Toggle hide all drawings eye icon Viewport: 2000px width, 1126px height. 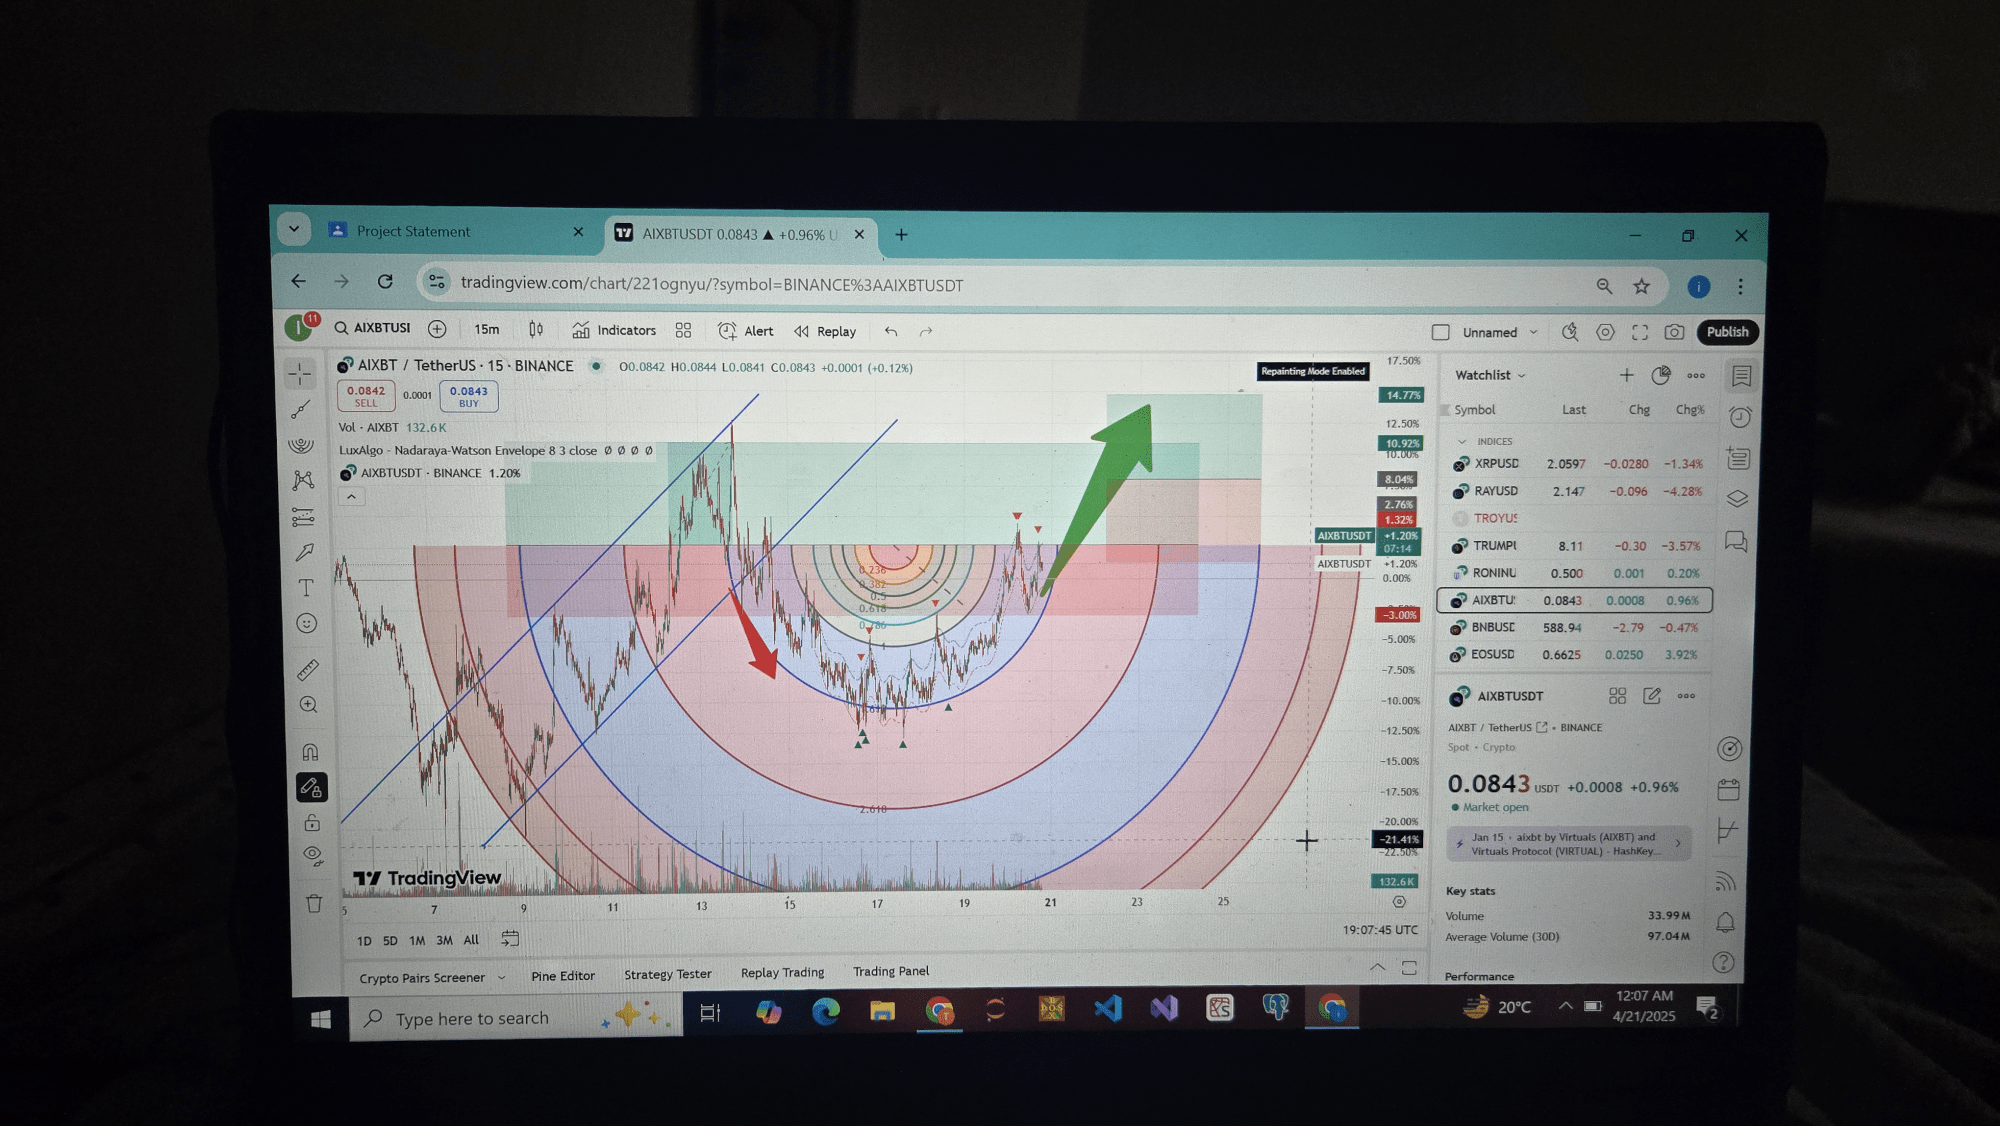point(312,856)
